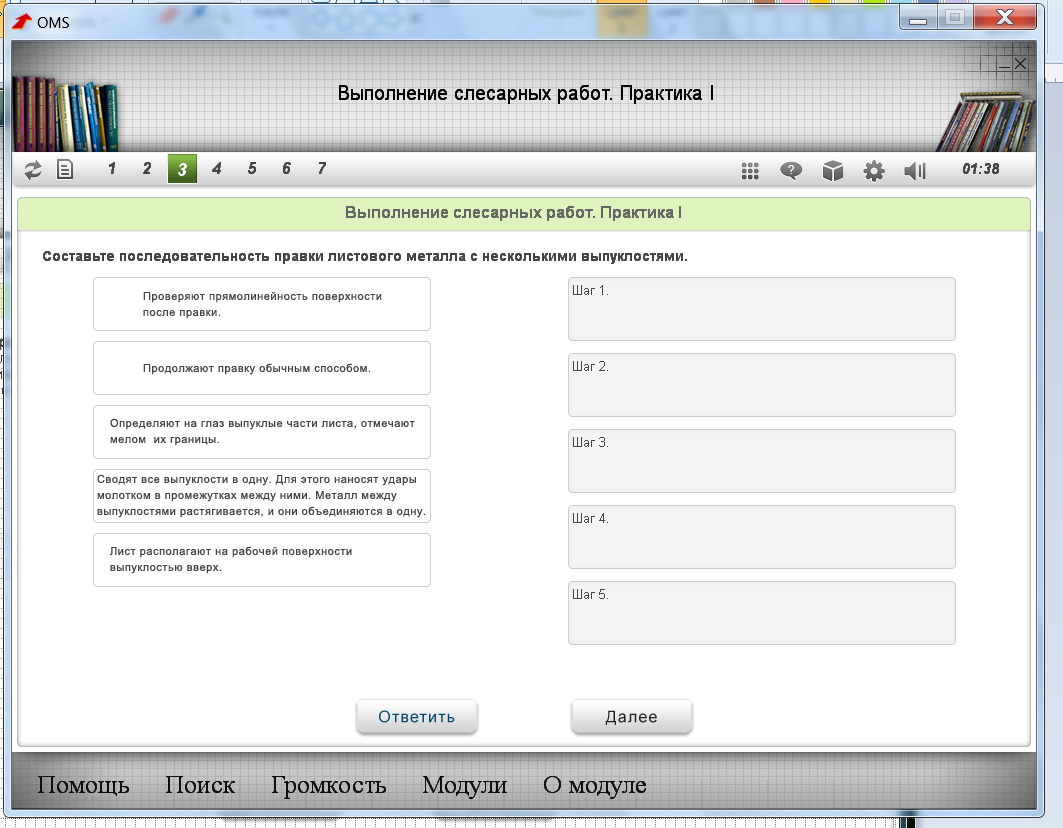Open the document list icon
This screenshot has height=828, width=1063.
pos(65,170)
